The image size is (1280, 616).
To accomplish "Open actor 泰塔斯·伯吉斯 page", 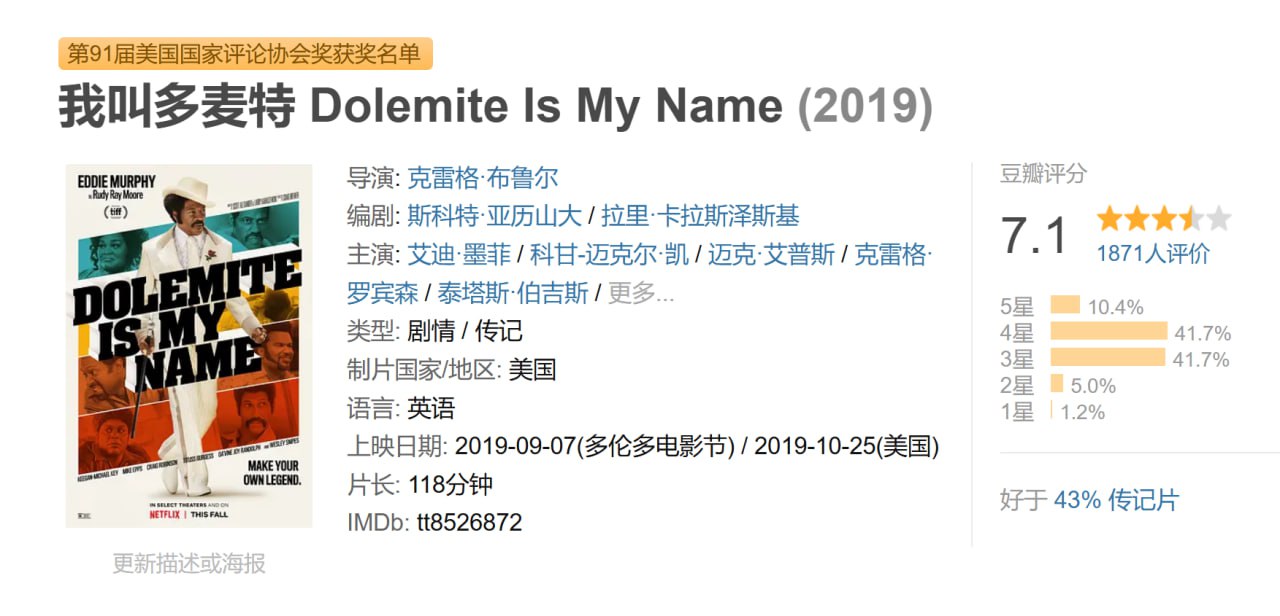I will pyautogui.click(x=513, y=293).
